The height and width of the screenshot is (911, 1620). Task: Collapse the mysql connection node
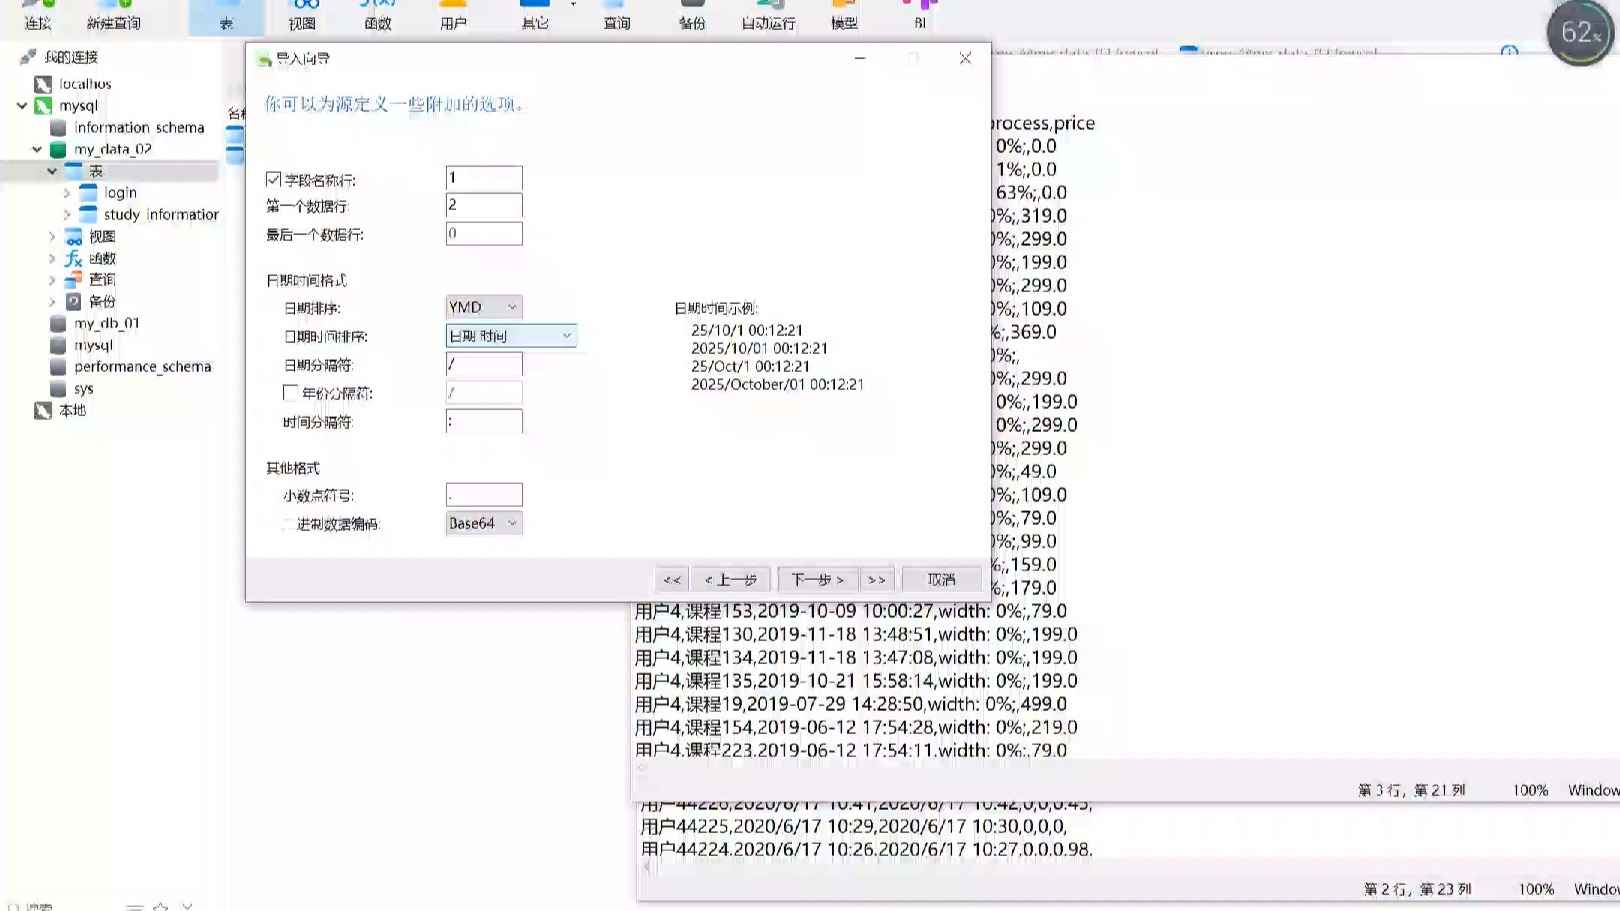pos(22,106)
